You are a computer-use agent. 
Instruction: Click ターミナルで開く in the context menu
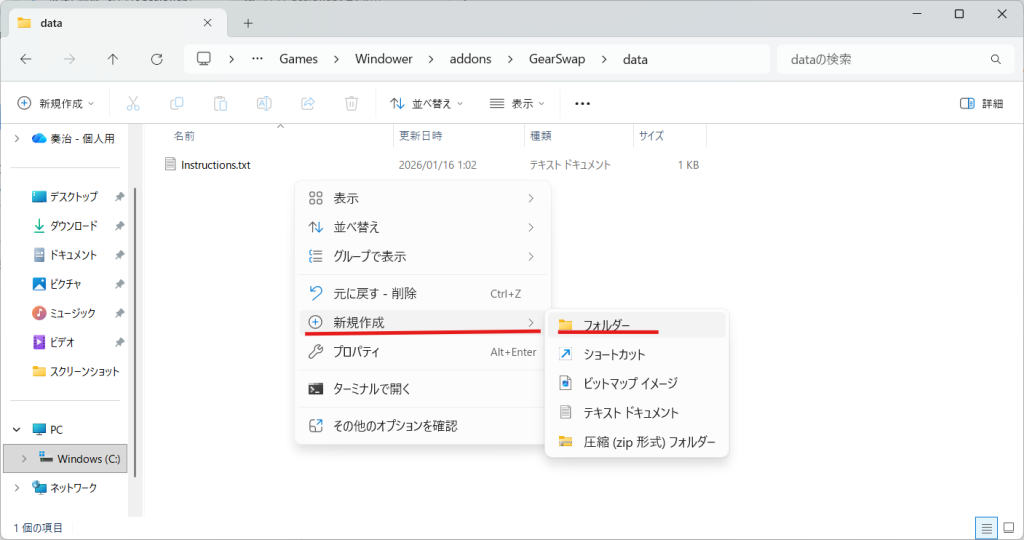pyautogui.click(x=372, y=389)
